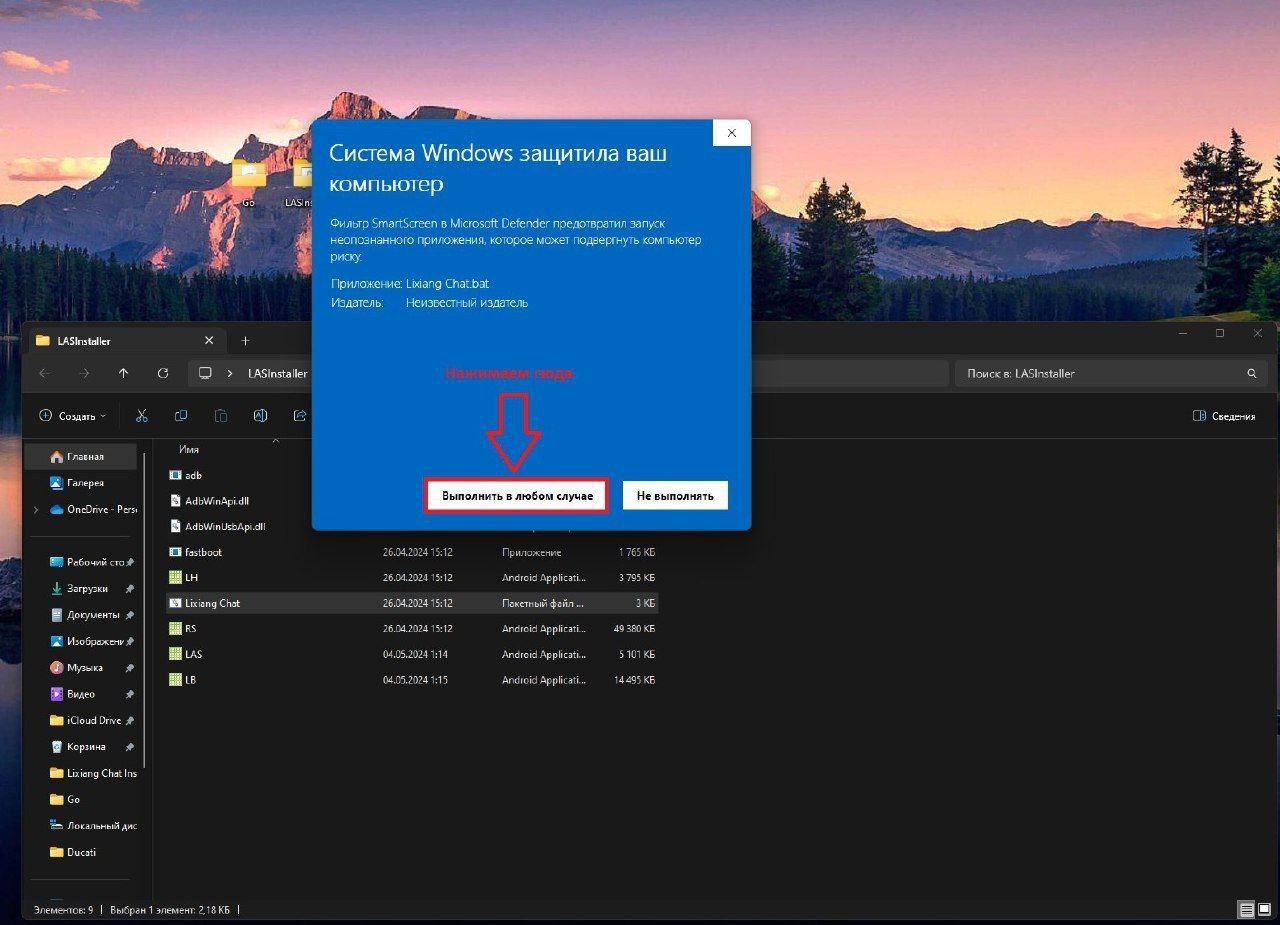The width and height of the screenshot is (1280, 925).
Task: Select the Lixiang Chat batch file
Action: pos(411,603)
